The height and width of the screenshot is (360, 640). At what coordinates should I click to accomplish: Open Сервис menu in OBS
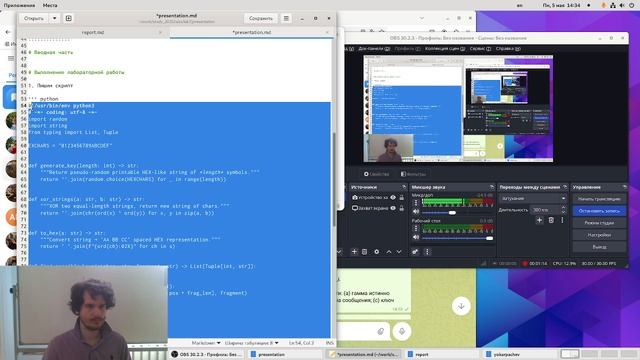480,49
